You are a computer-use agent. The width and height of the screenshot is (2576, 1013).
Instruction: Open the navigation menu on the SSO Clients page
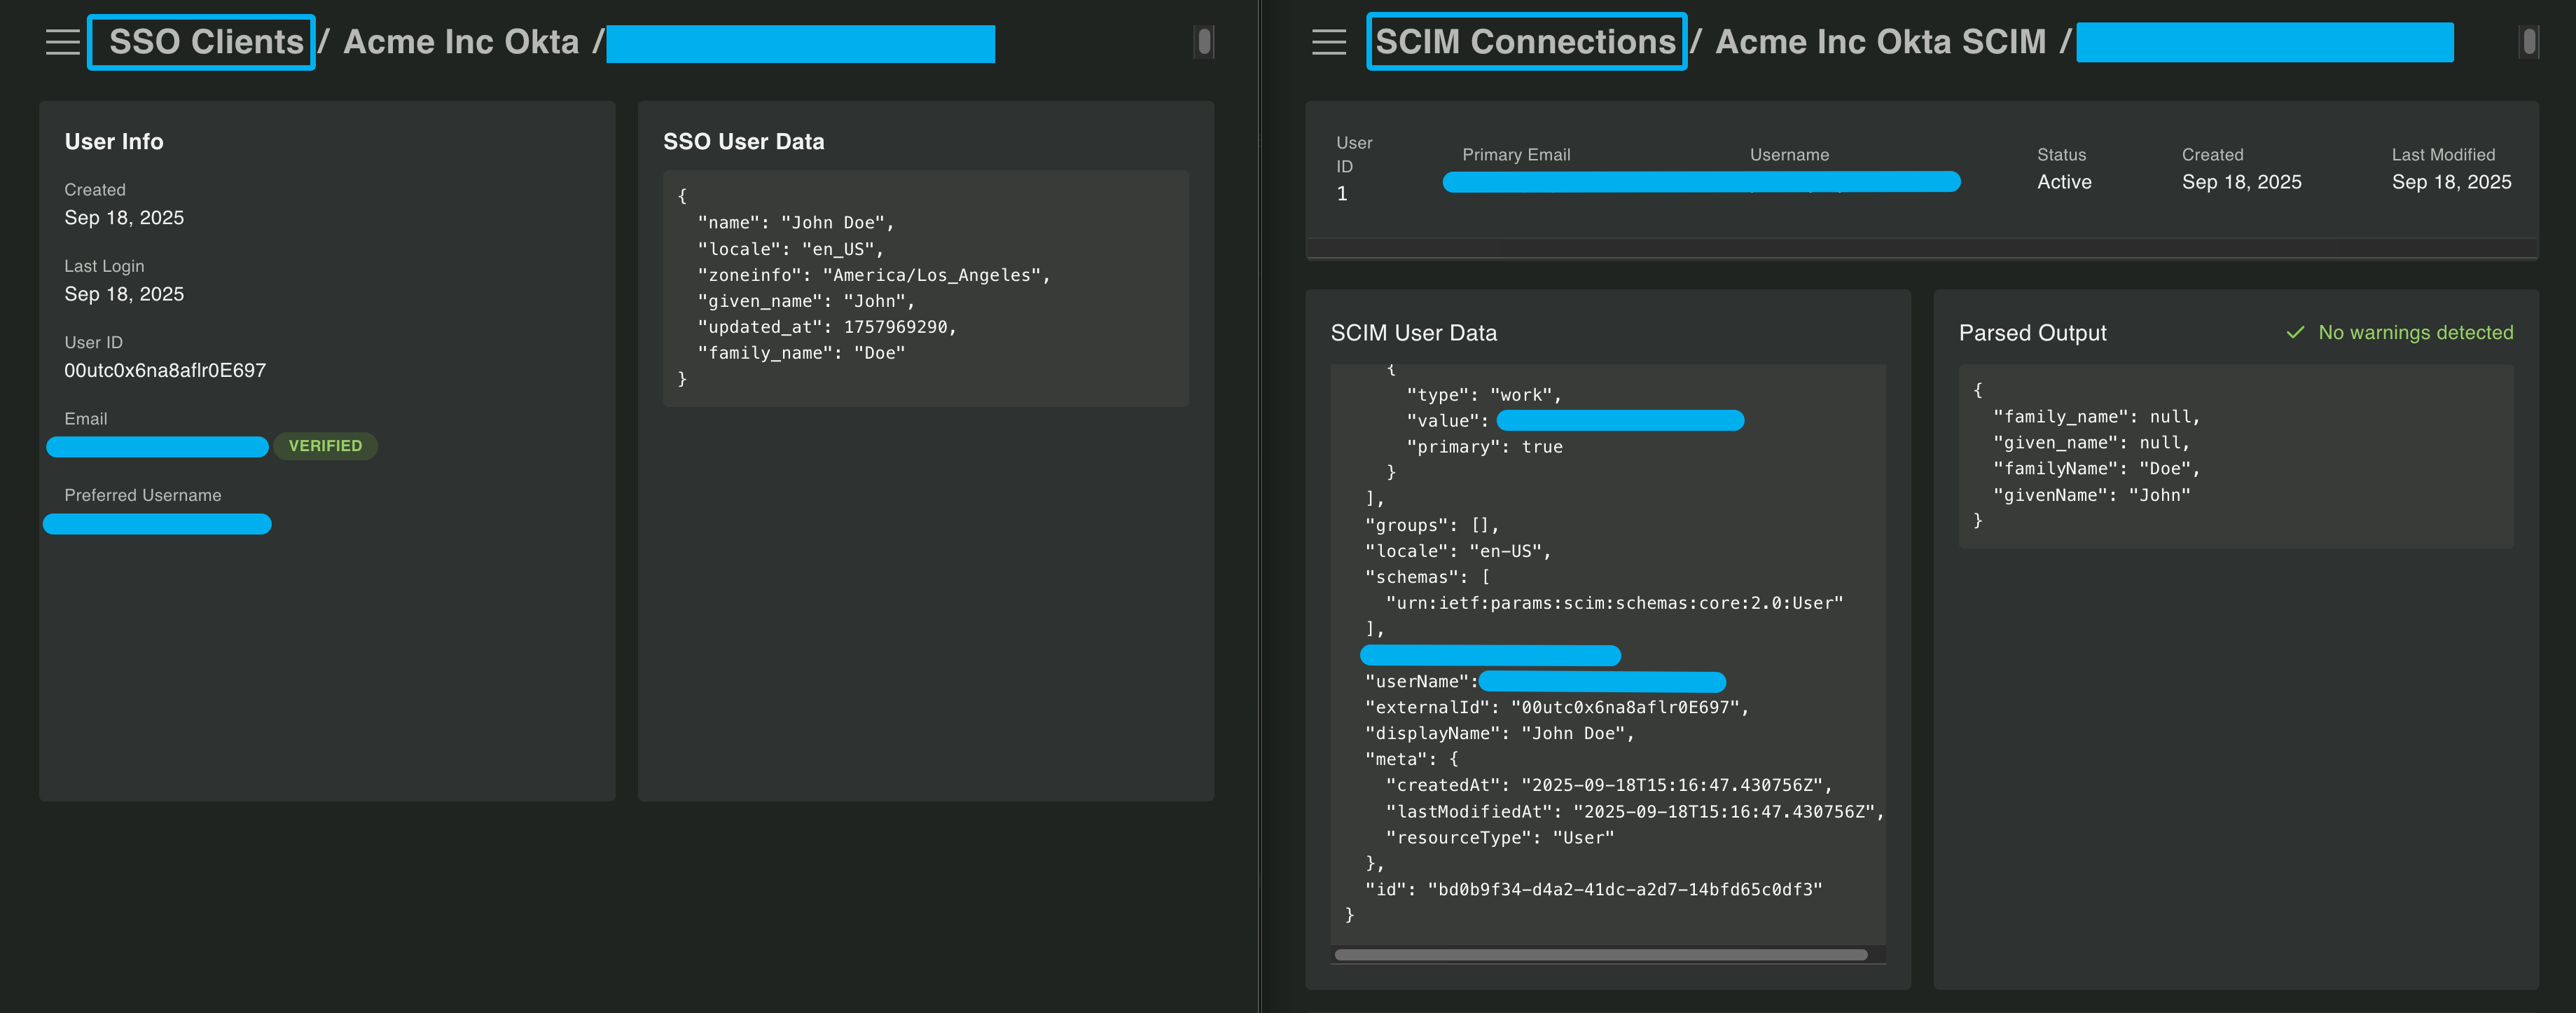(x=62, y=42)
